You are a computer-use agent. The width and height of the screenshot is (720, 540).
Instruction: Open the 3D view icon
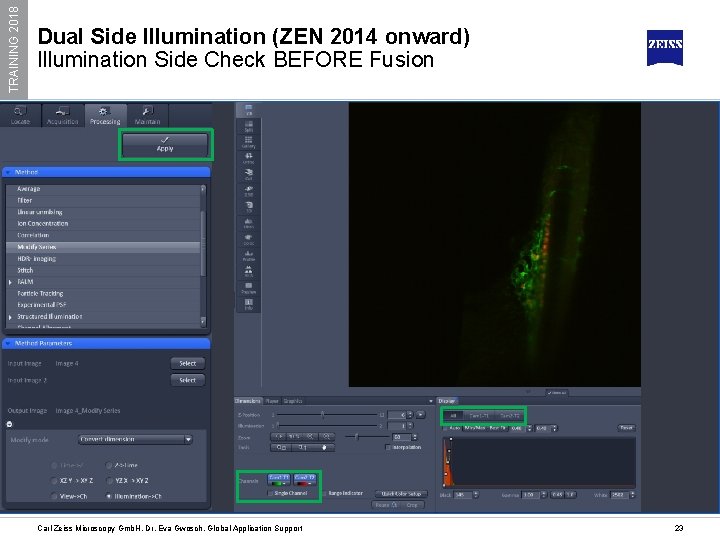click(248, 207)
